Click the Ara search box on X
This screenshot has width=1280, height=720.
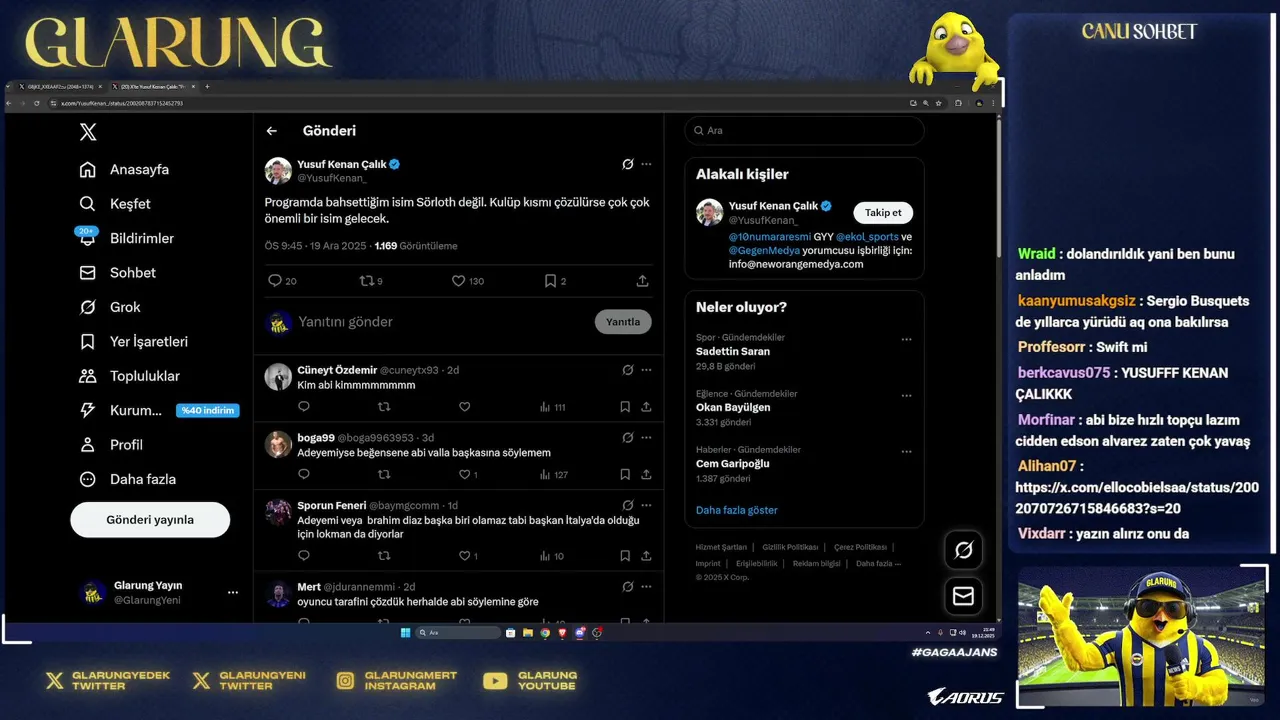(x=804, y=131)
